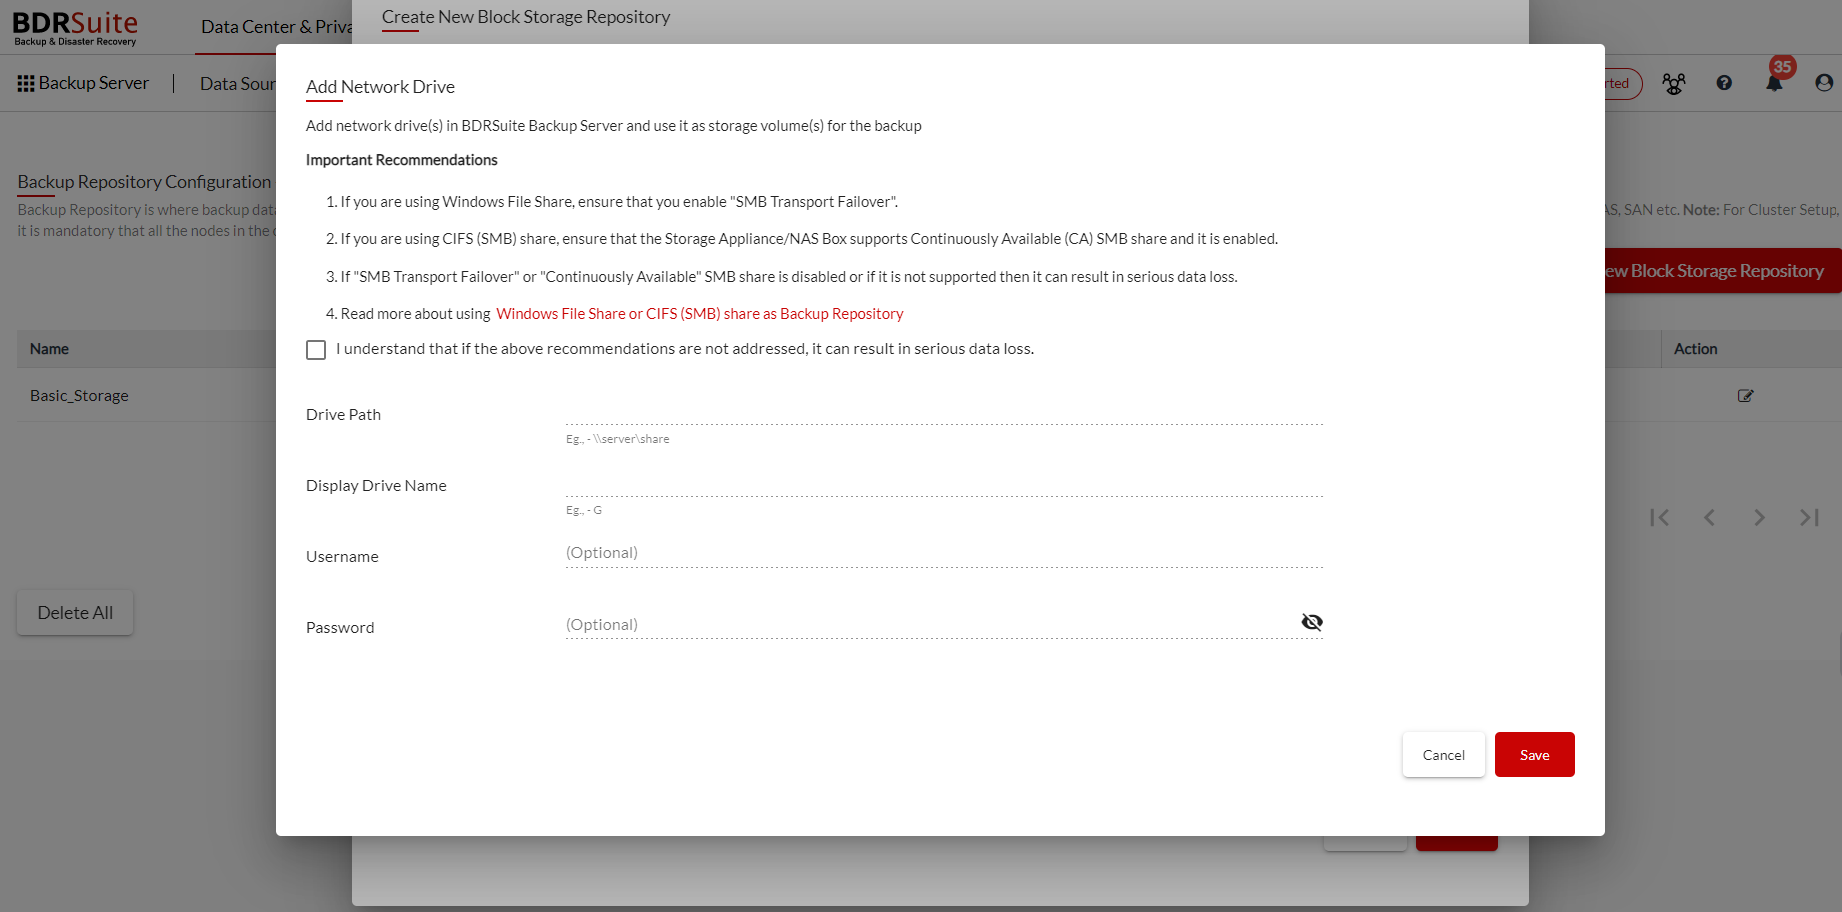Click the Backup Repository Configuration heading
This screenshot has height=912, width=1842.
(x=144, y=182)
